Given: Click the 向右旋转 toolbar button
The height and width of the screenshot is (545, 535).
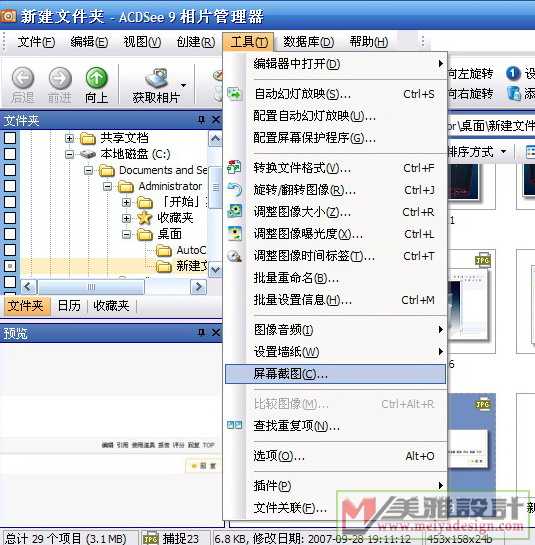Looking at the screenshot, I should pyautogui.click(x=470, y=93).
